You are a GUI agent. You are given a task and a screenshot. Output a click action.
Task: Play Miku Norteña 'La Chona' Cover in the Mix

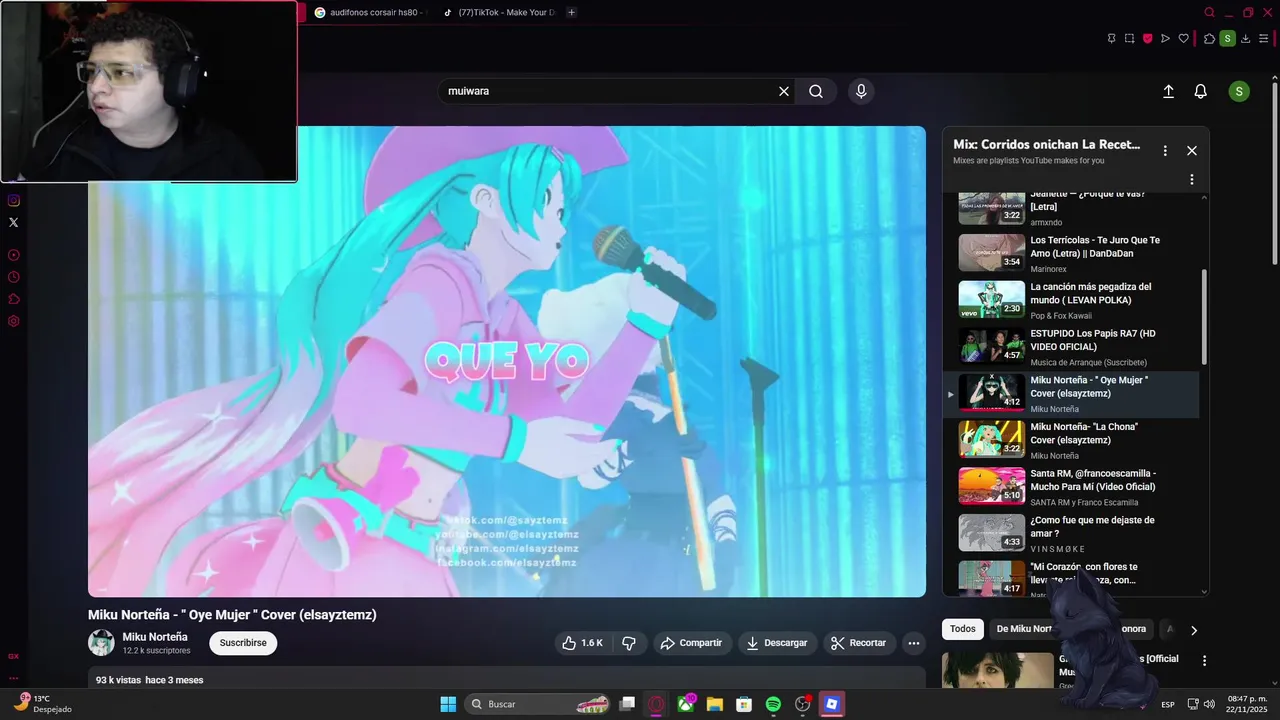[x=1071, y=440]
